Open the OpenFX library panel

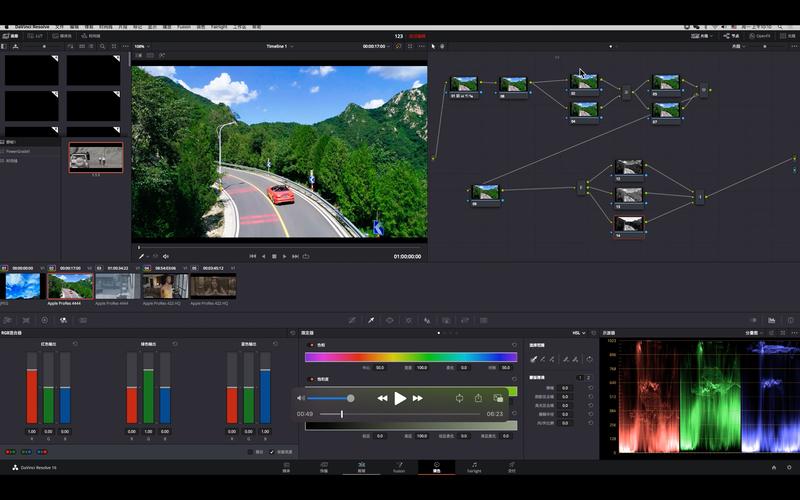(x=759, y=36)
